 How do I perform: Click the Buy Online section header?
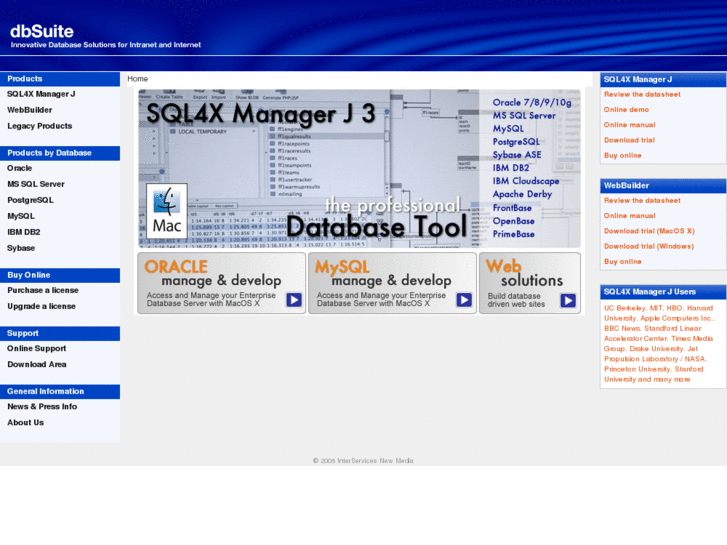(x=60, y=275)
